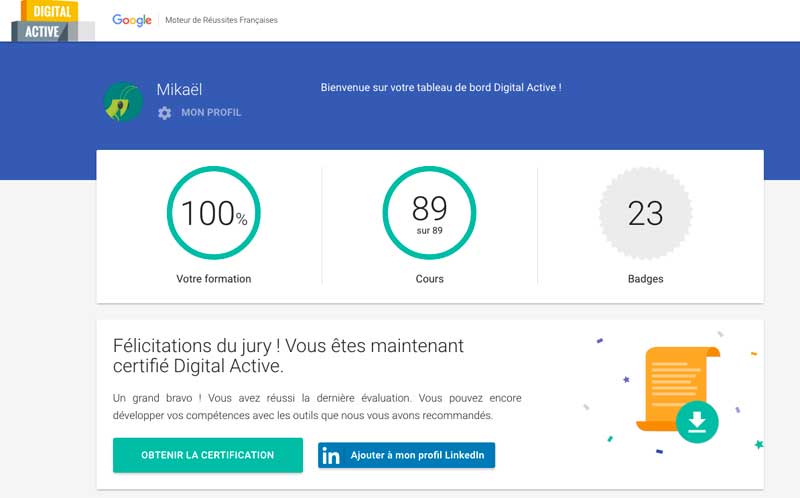Open the MON PROFIL link
Viewport: 800px width, 498px height.
pos(211,112)
